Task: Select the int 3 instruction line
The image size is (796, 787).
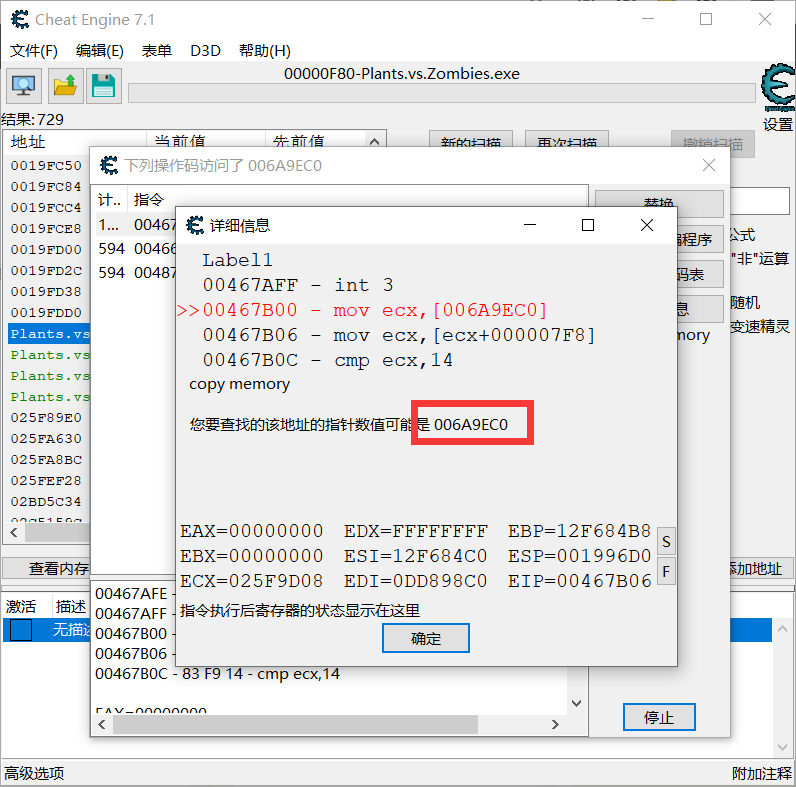Action: pyautogui.click(x=298, y=285)
